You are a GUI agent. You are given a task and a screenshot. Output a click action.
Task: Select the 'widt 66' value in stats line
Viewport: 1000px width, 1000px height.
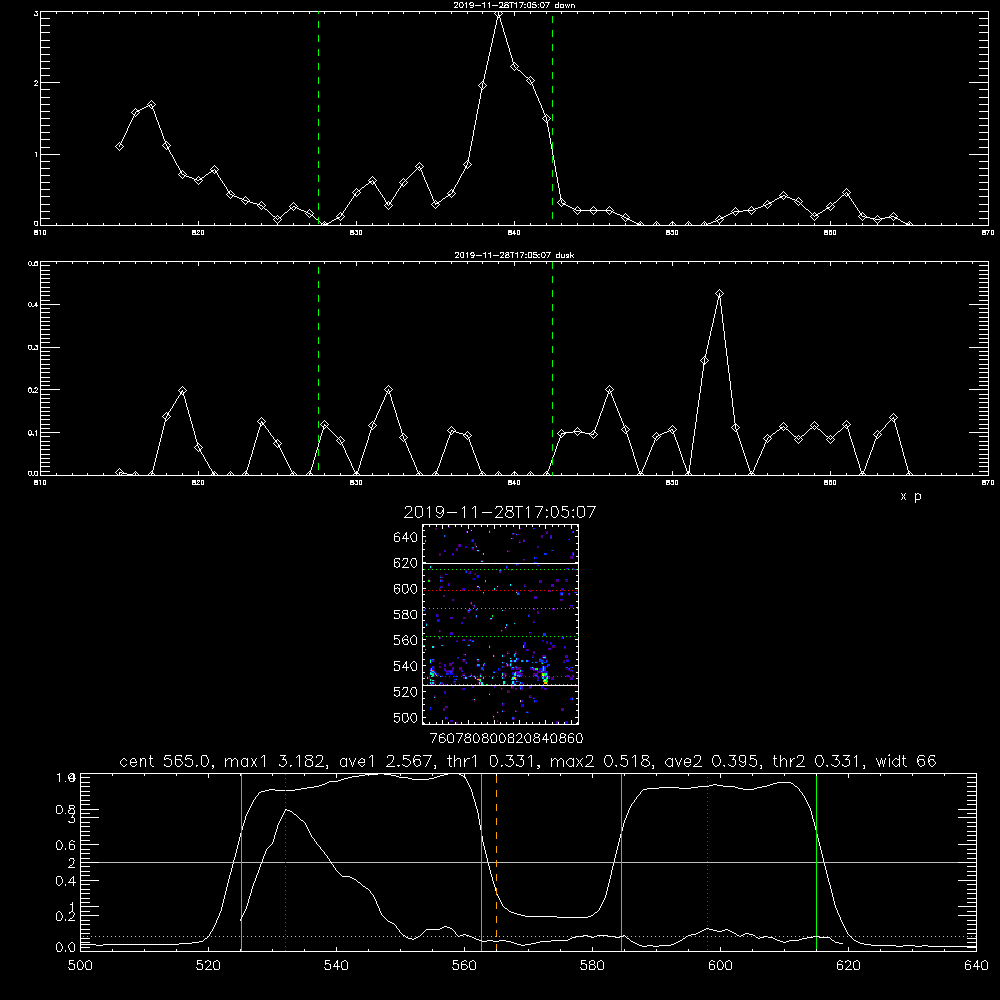[x=906, y=761]
